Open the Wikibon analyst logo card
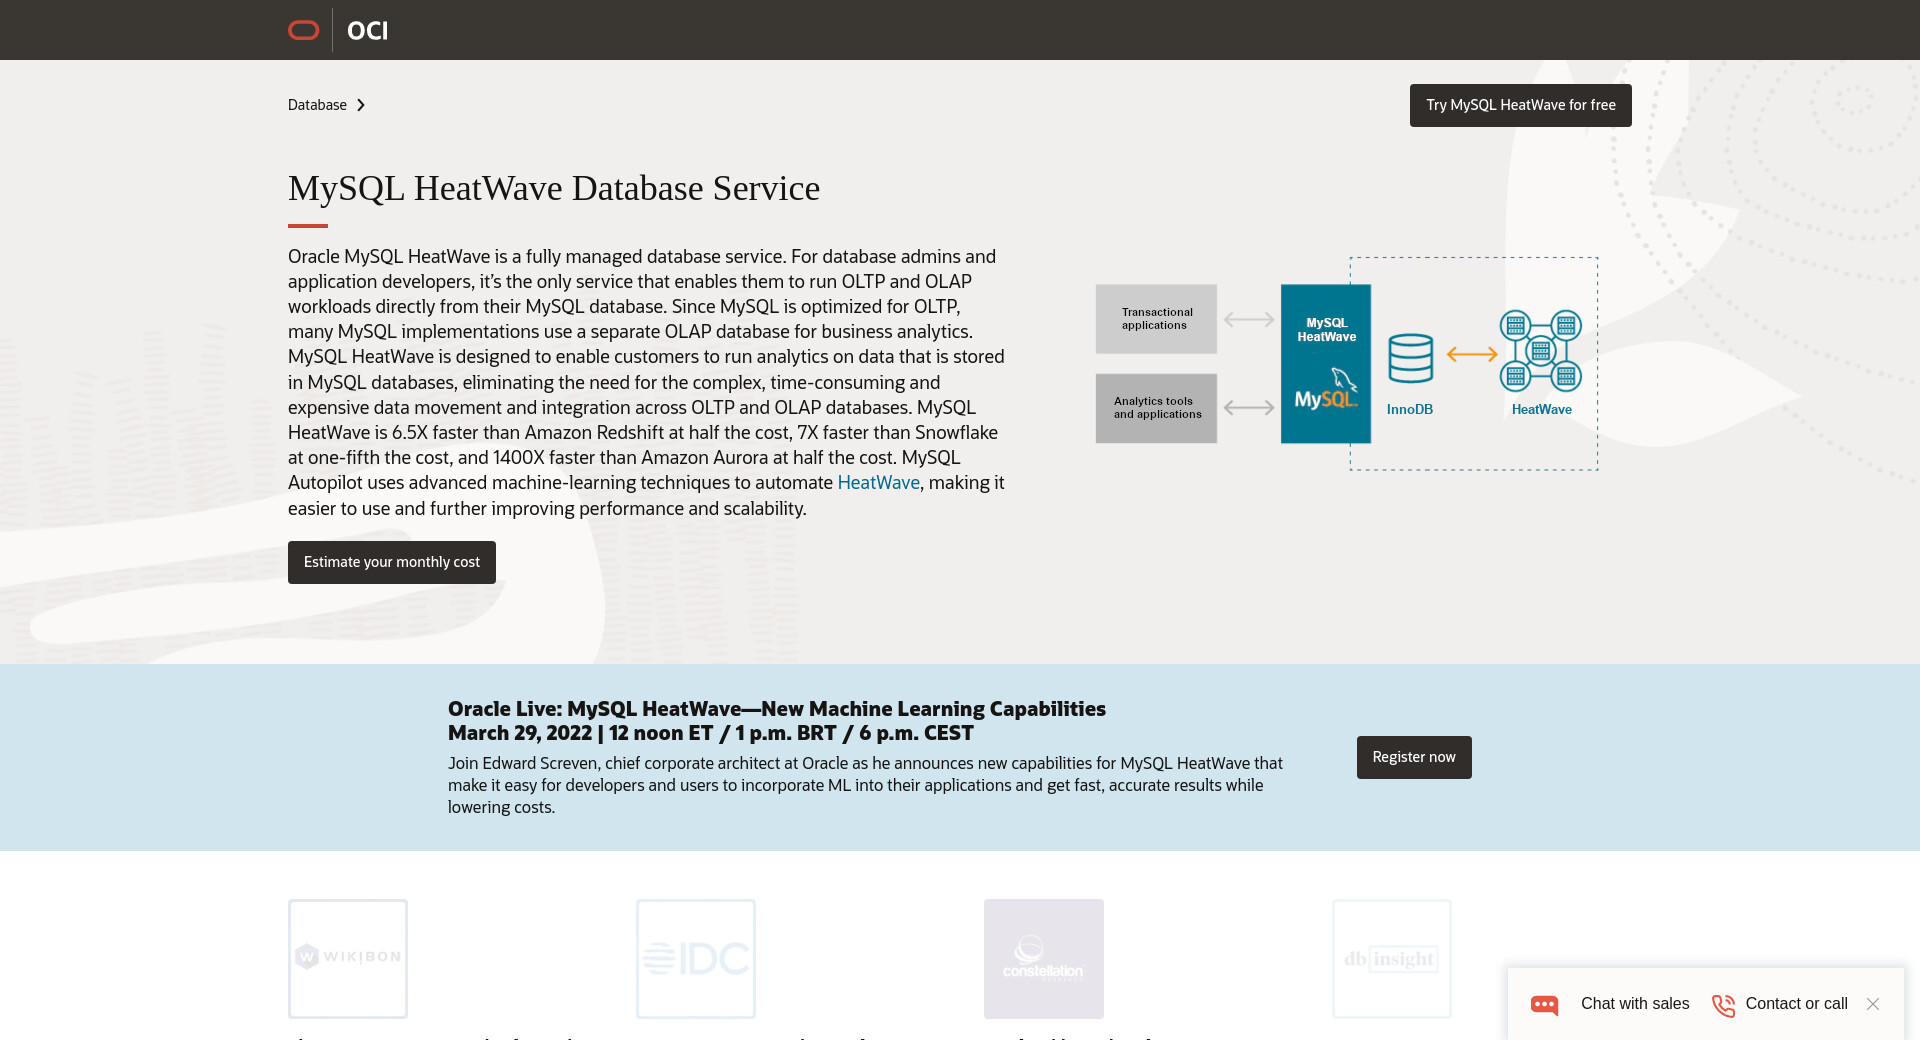 348,959
